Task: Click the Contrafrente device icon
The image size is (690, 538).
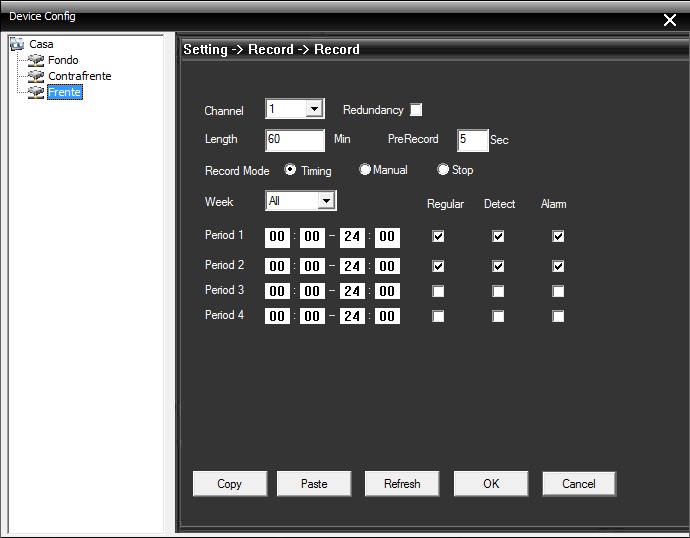Action: pyautogui.click(x=36, y=76)
